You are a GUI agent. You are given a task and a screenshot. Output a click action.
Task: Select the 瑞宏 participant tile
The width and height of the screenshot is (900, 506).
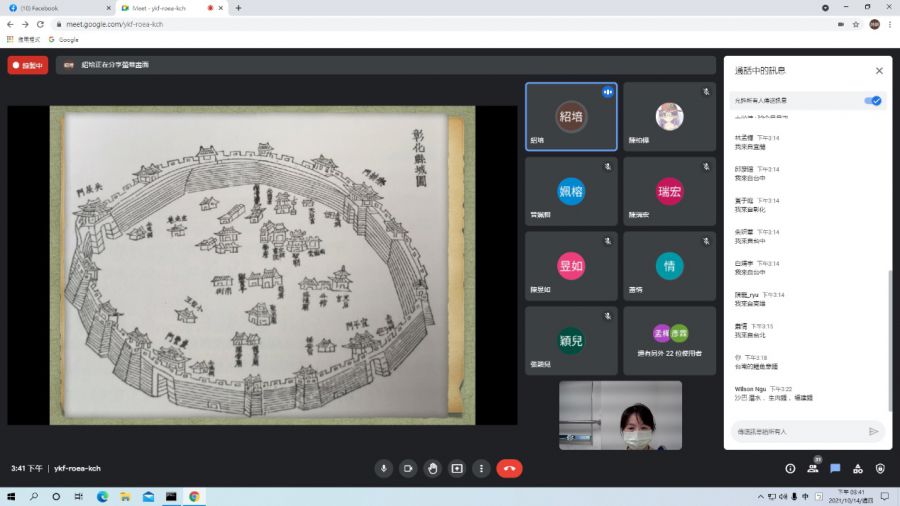[669, 191]
